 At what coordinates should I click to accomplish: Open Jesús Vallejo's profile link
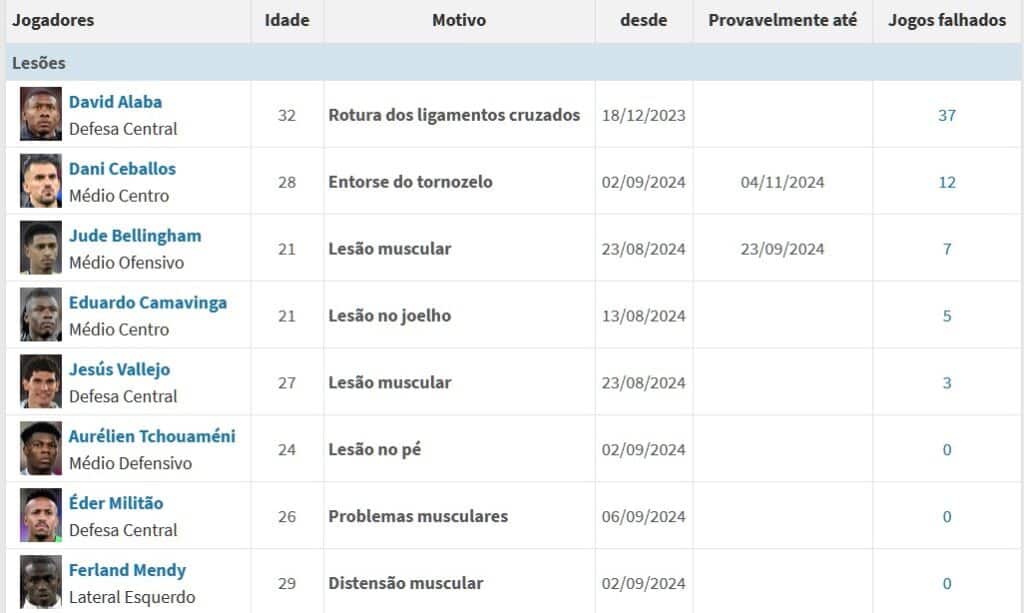pyautogui.click(x=120, y=369)
